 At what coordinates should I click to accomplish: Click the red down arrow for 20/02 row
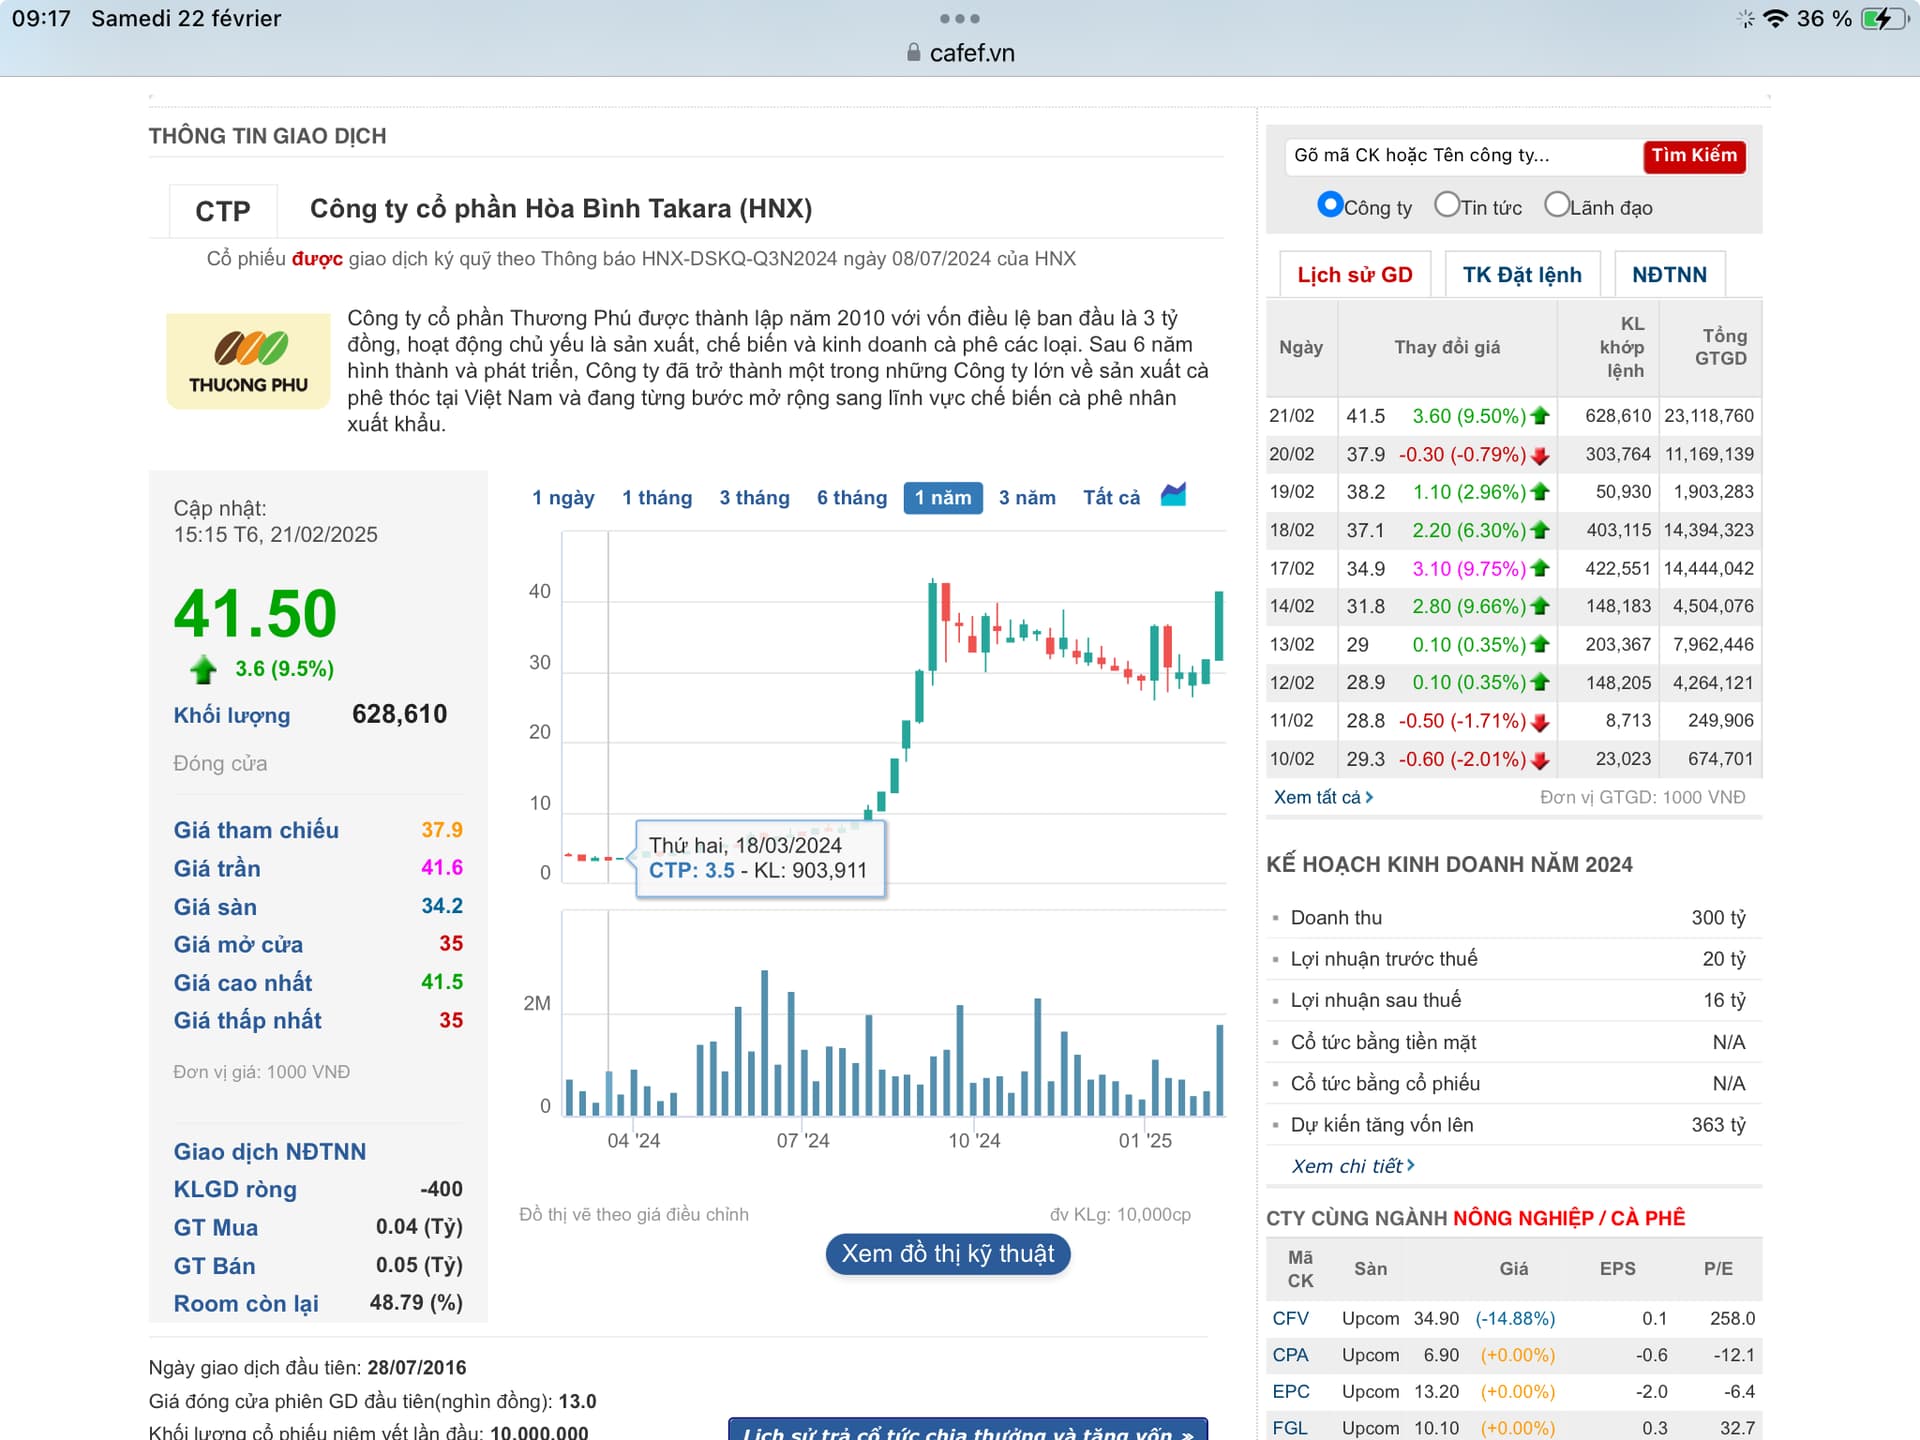(1540, 455)
